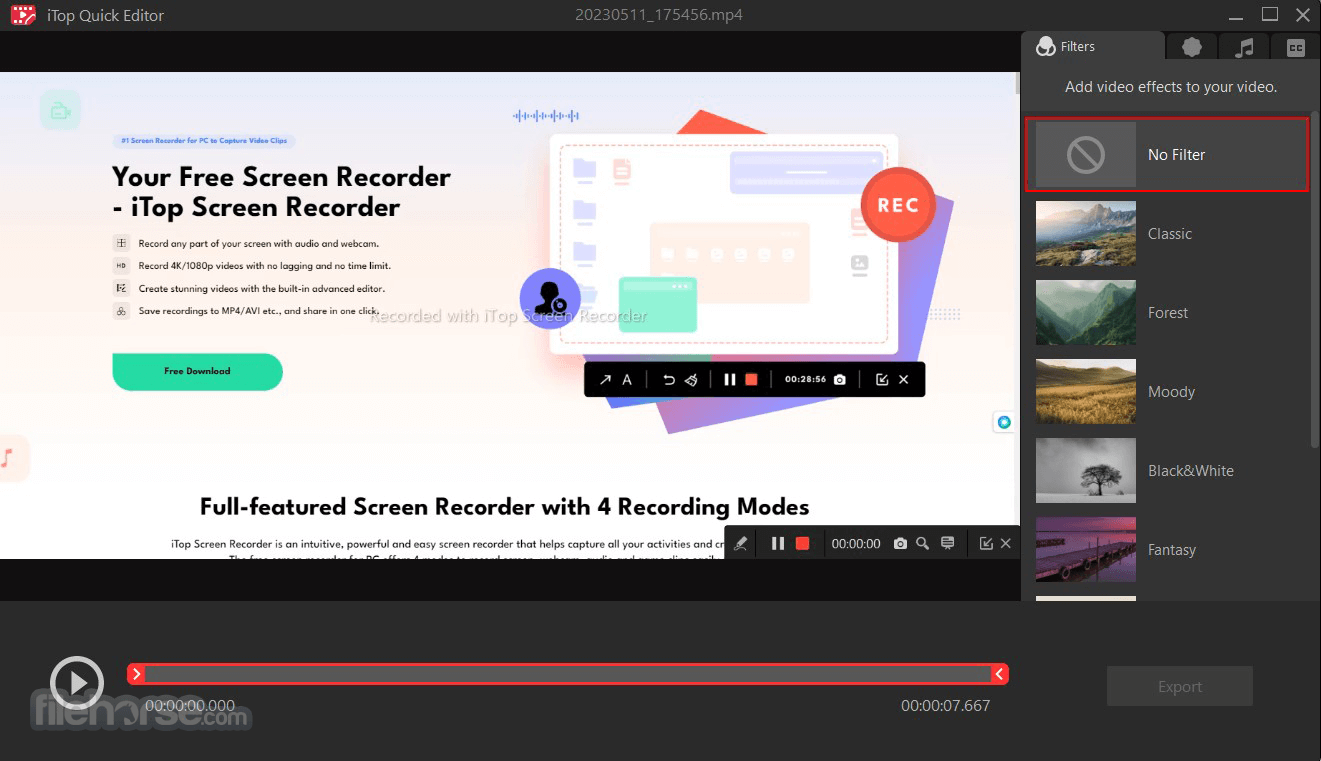
Task: Take screenshot with camera icon beside 00:00:00
Action: click(900, 543)
